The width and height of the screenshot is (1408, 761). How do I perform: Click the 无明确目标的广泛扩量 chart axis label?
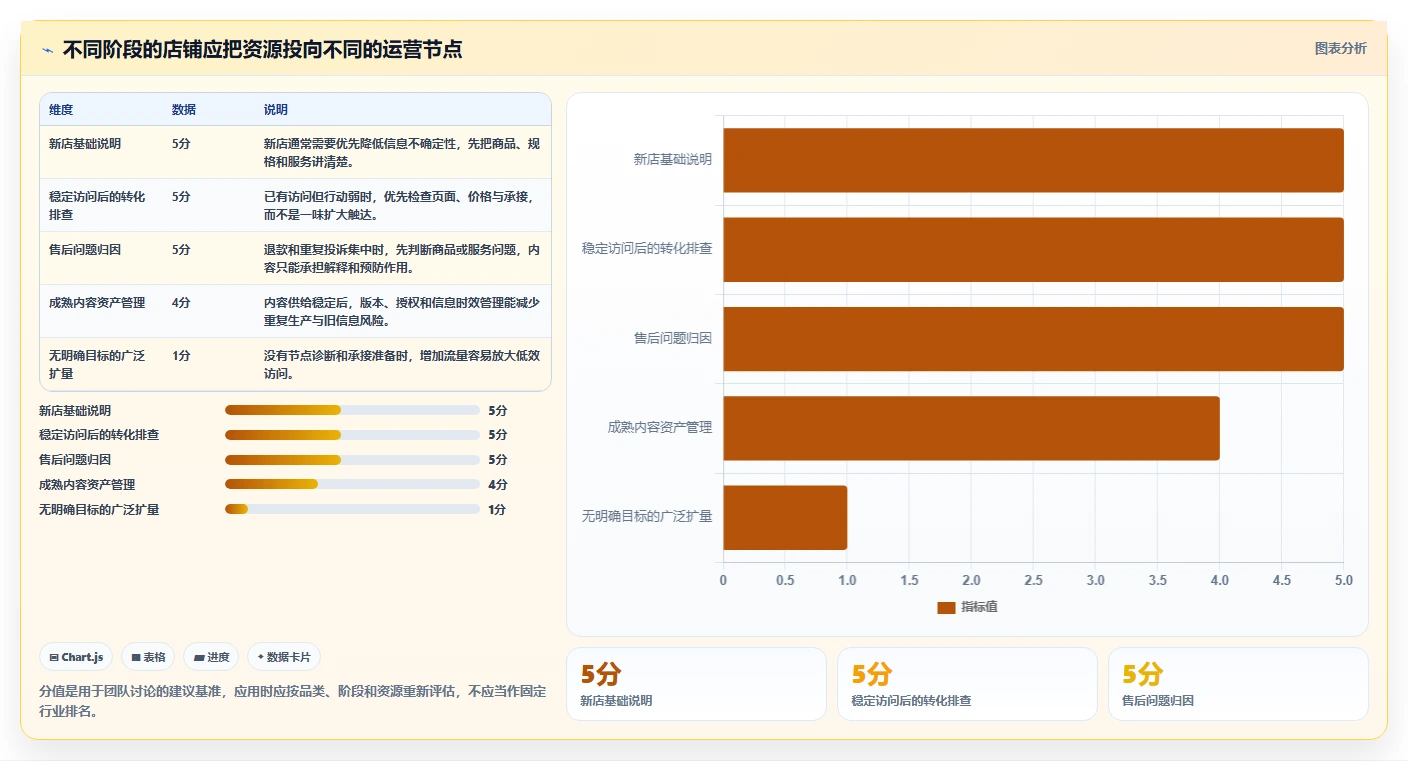(647, 517)
